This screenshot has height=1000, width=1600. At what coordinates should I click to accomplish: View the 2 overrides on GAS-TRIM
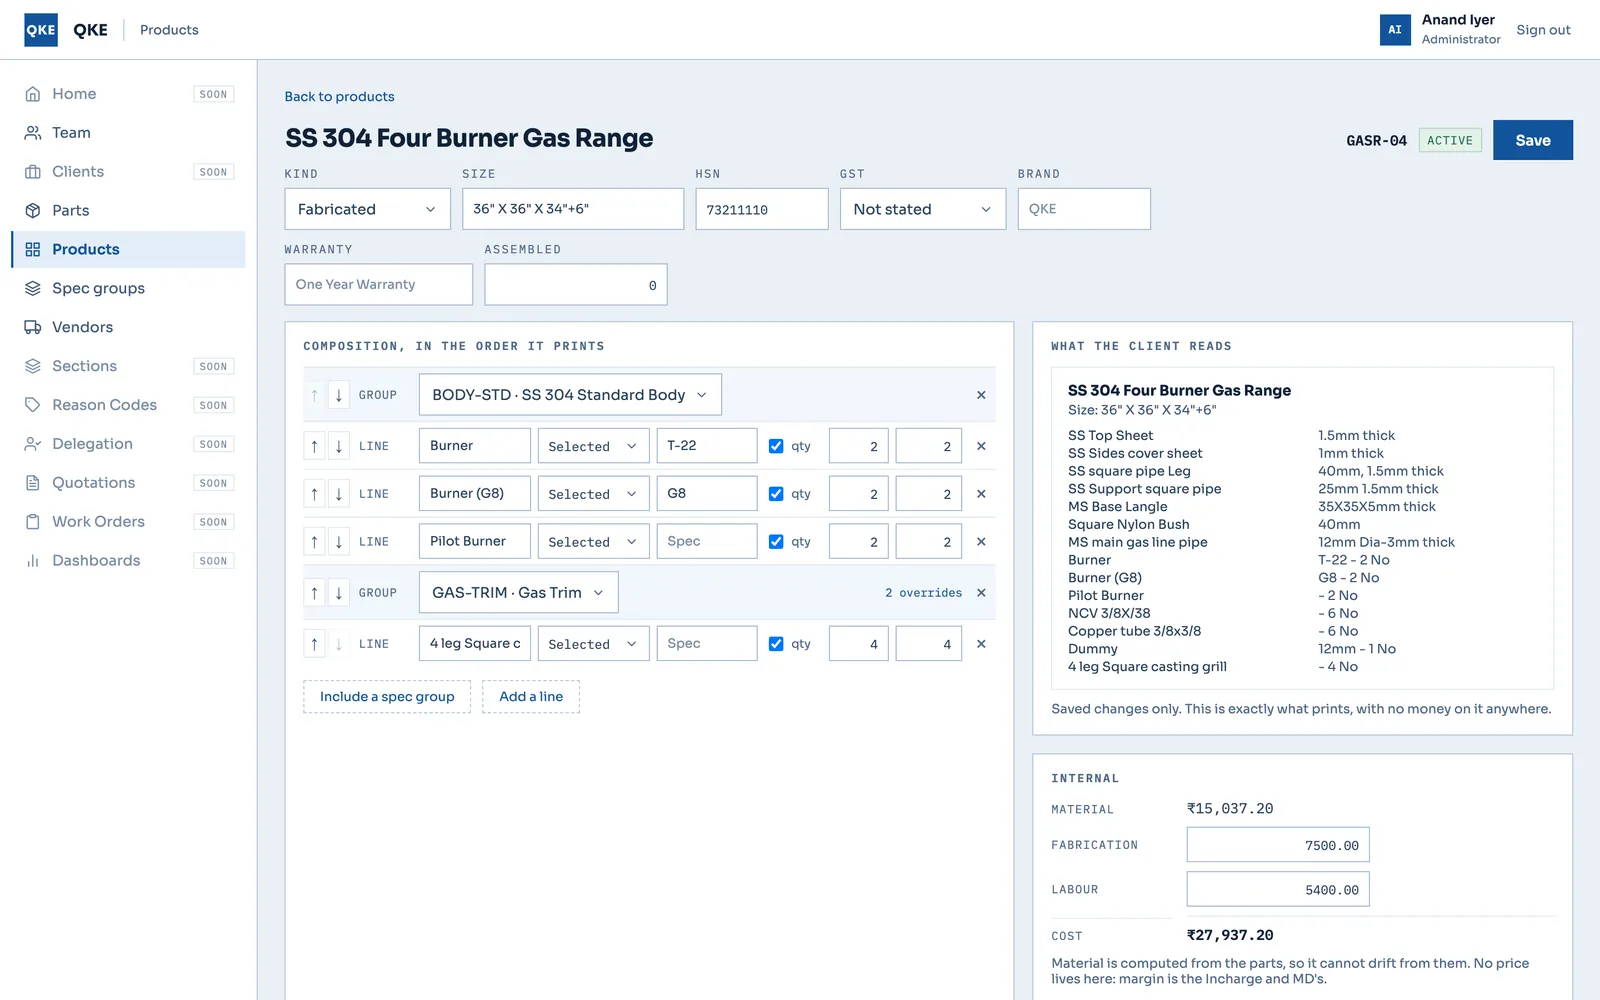pos(923,593)
